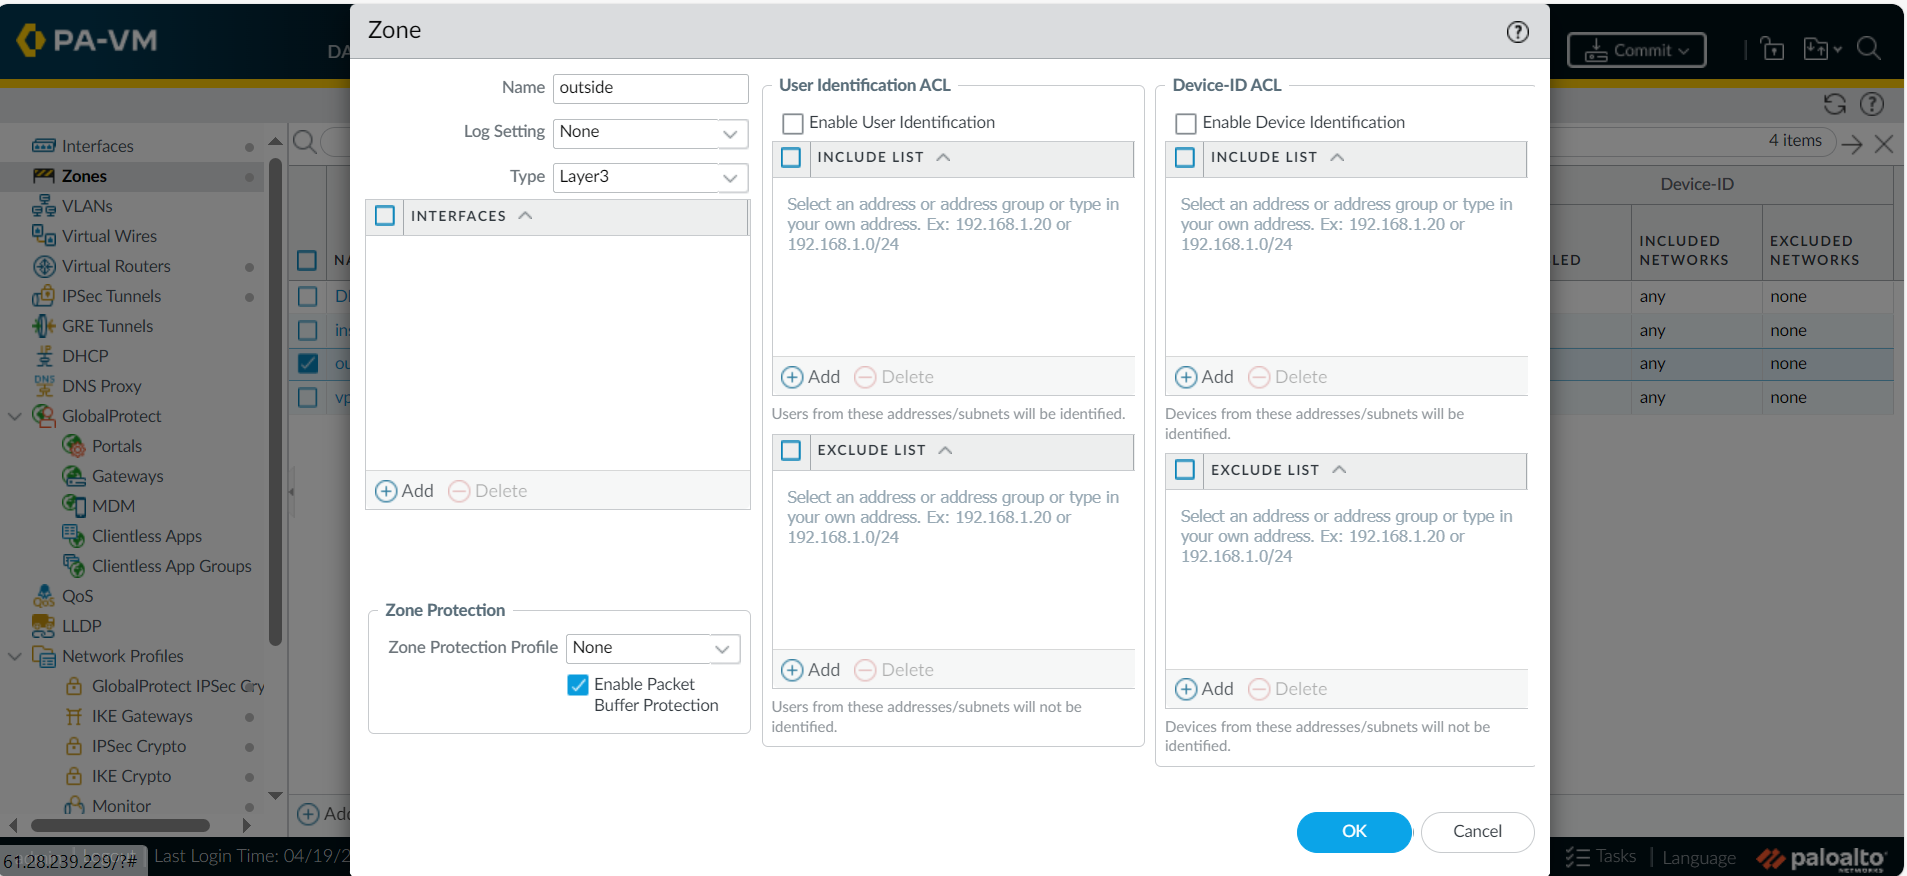Uncheck Enable Packet Buffer Protection
The width and height of the screenshot is (1907, 876).
(578, 685)
